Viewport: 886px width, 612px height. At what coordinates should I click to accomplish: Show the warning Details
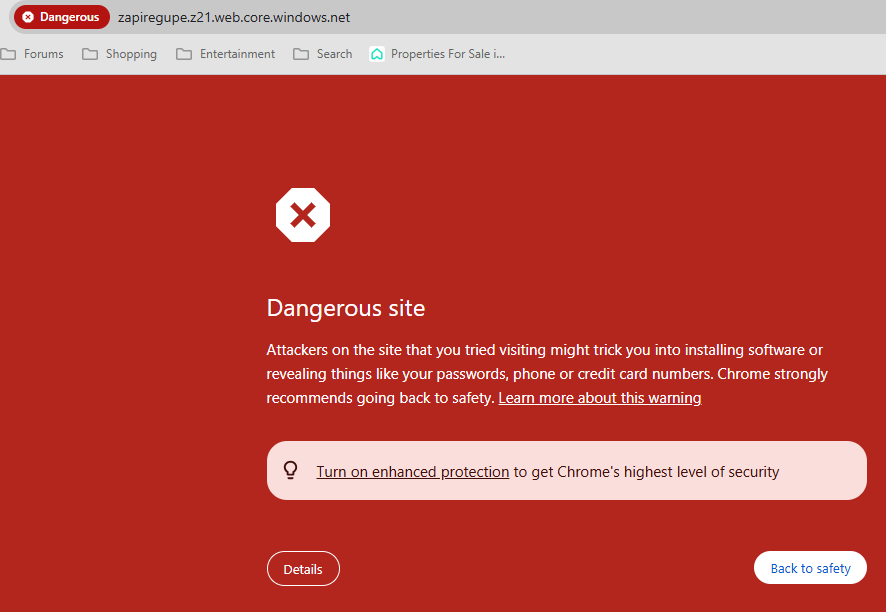(x=303, y=569)
